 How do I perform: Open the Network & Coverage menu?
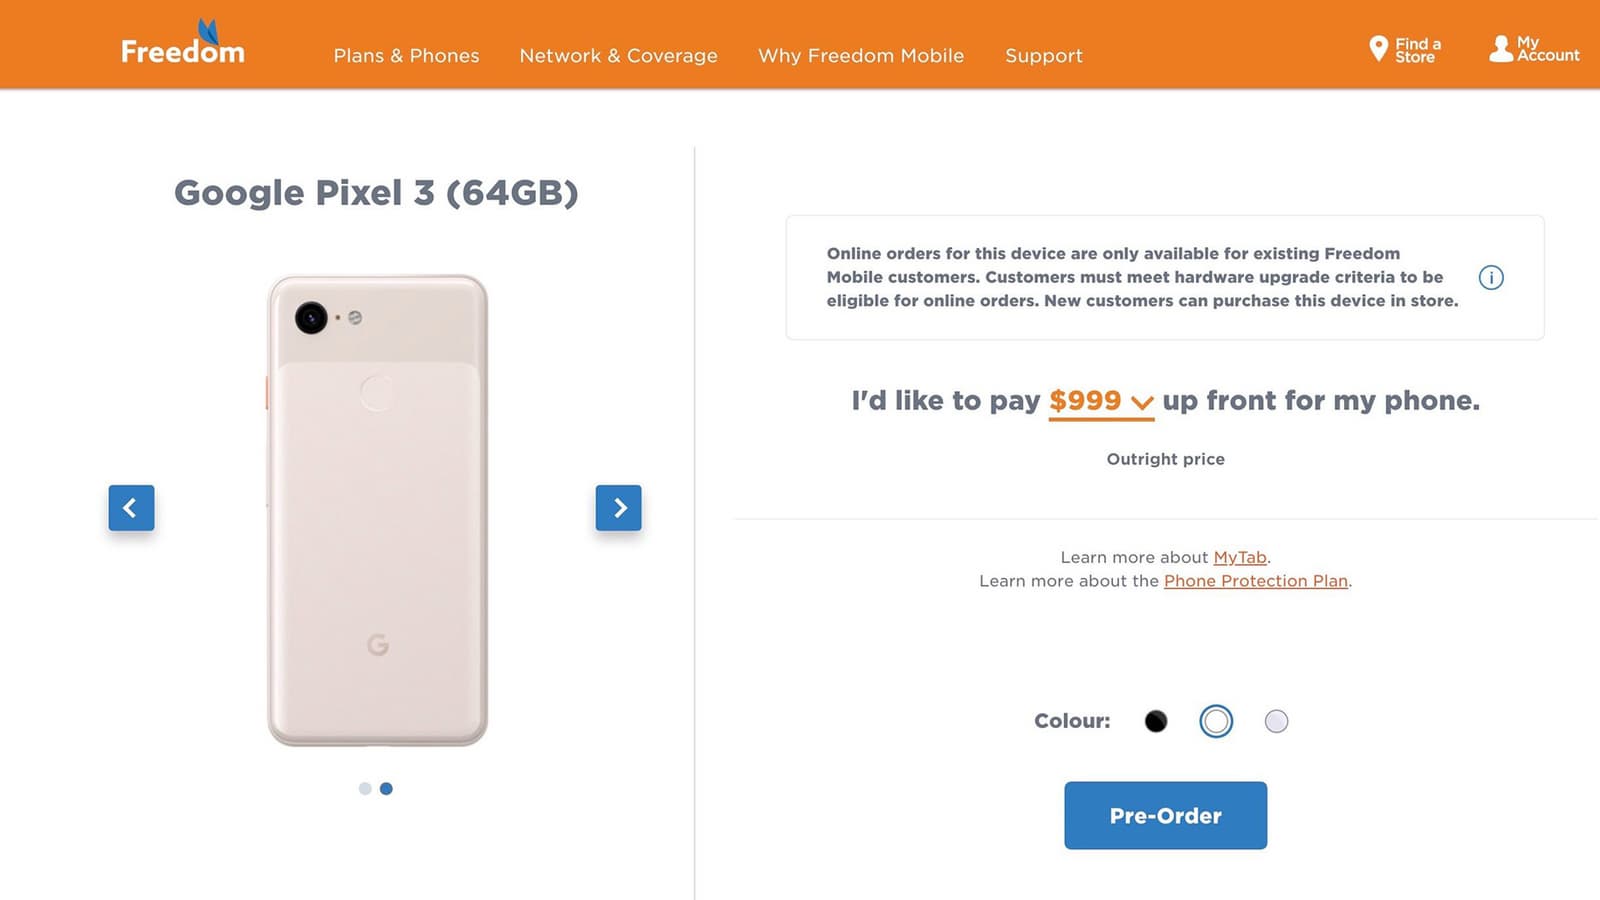(618, 56)
